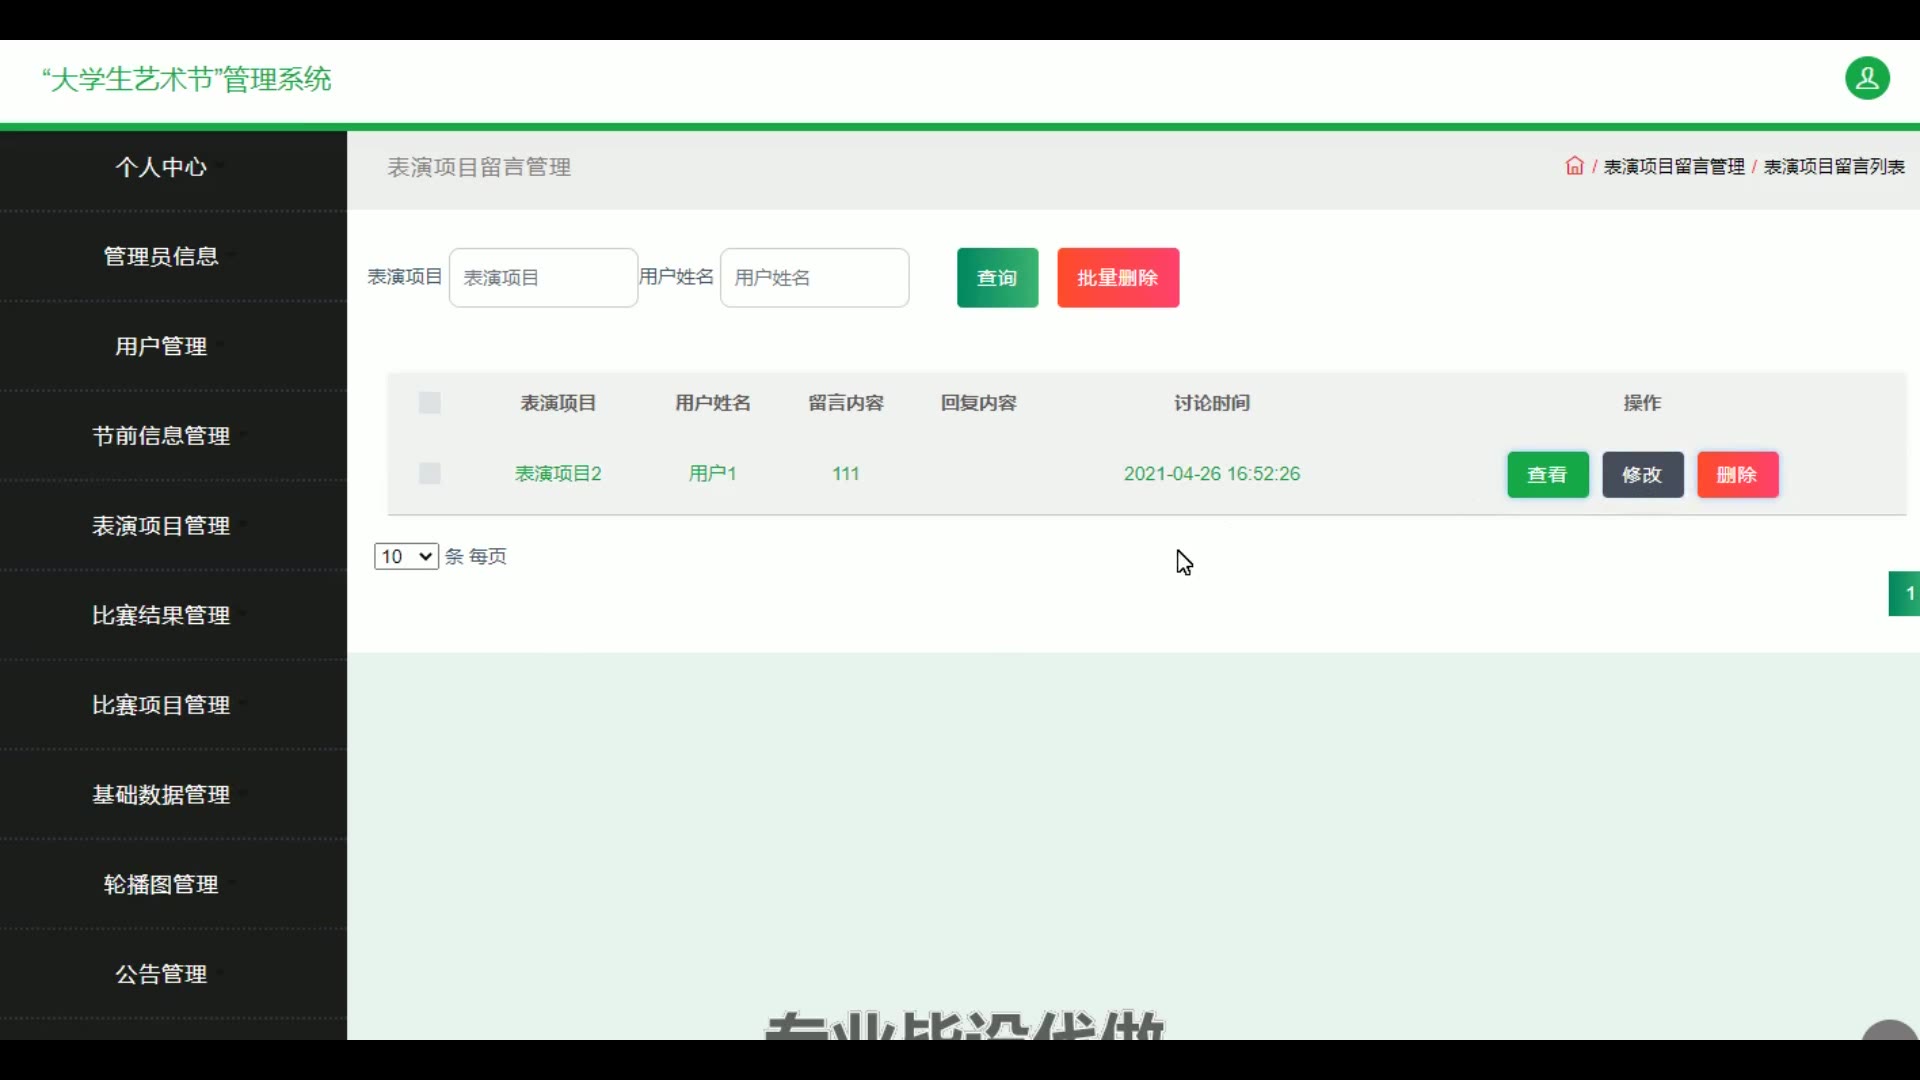
Task: Open the 10 per page dropdown
Action: point(406,556)
